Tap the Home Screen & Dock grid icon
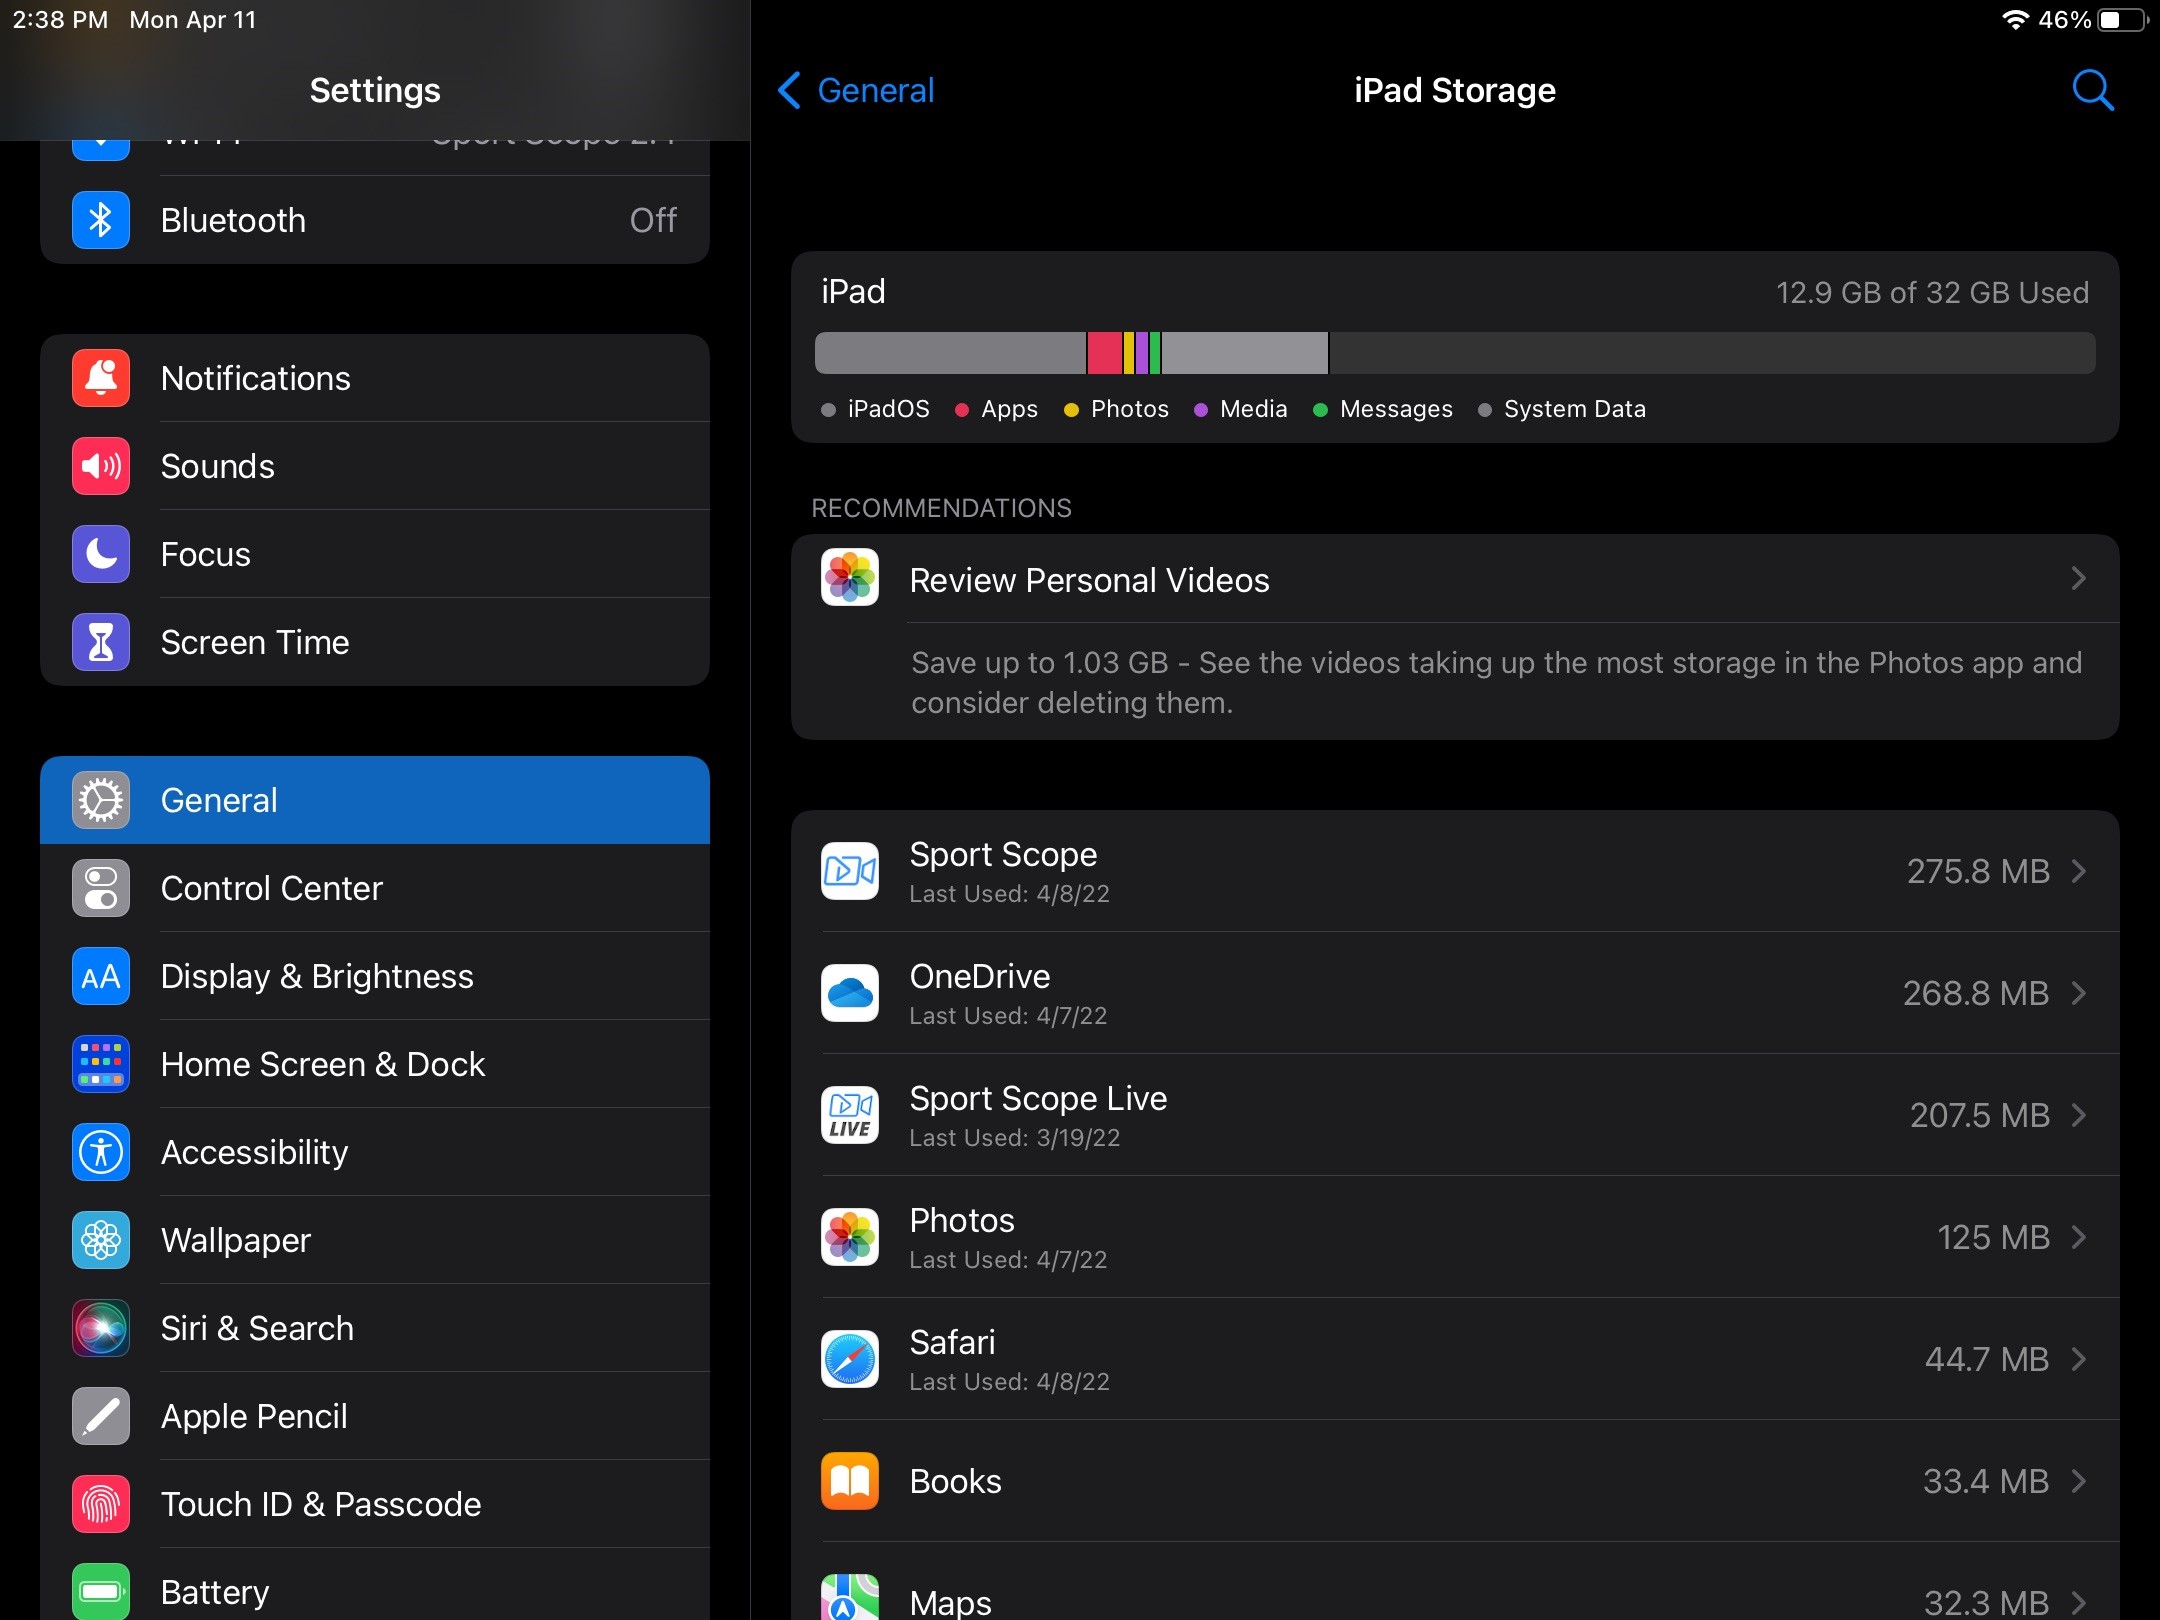This screenshot has height=1620, width=2160. click(x=101, y=1064)
